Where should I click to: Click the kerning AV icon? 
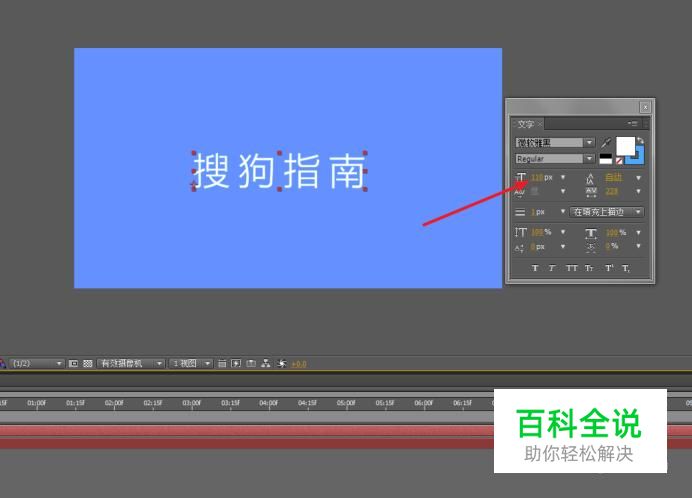(520, 192)
